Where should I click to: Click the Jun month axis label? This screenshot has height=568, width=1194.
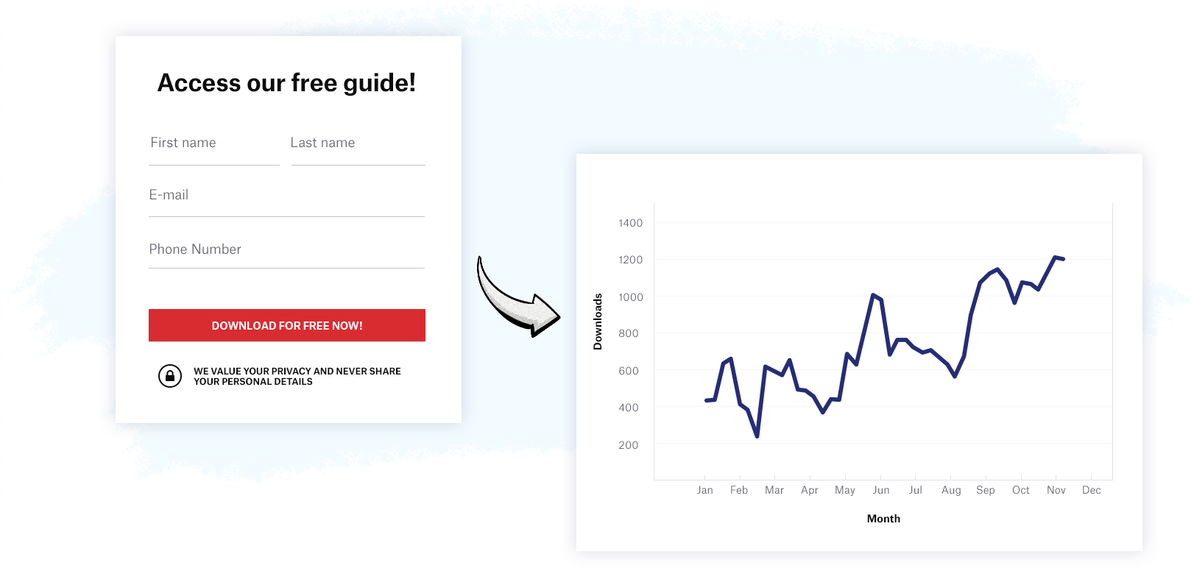pos(880,490)
